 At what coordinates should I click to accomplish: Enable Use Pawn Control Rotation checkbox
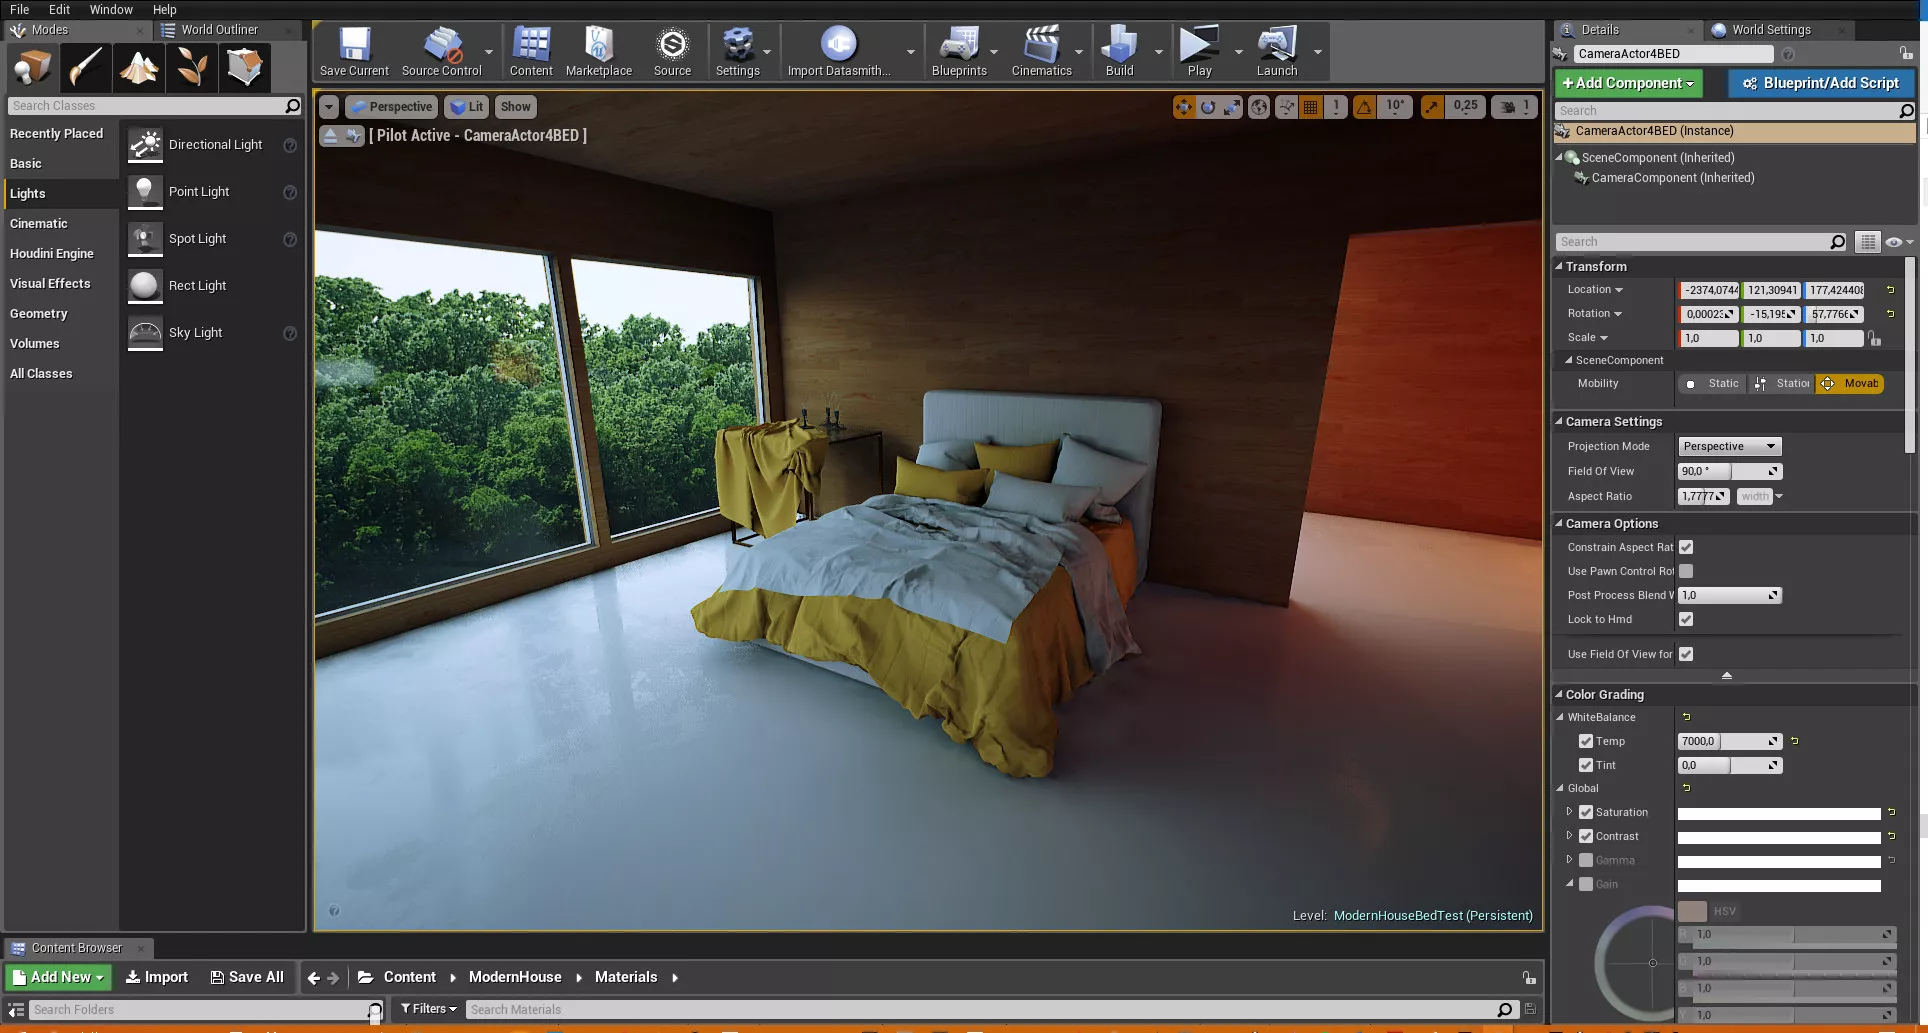click(x=1686, y=571)
